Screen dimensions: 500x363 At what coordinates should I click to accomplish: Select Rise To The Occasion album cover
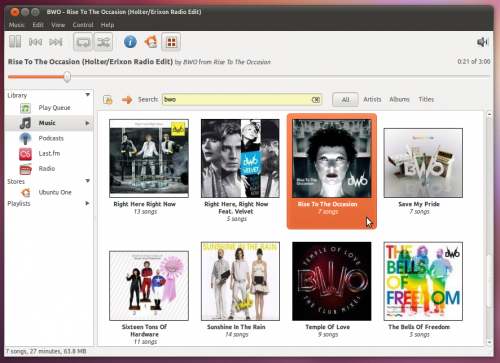pos(332,158)
